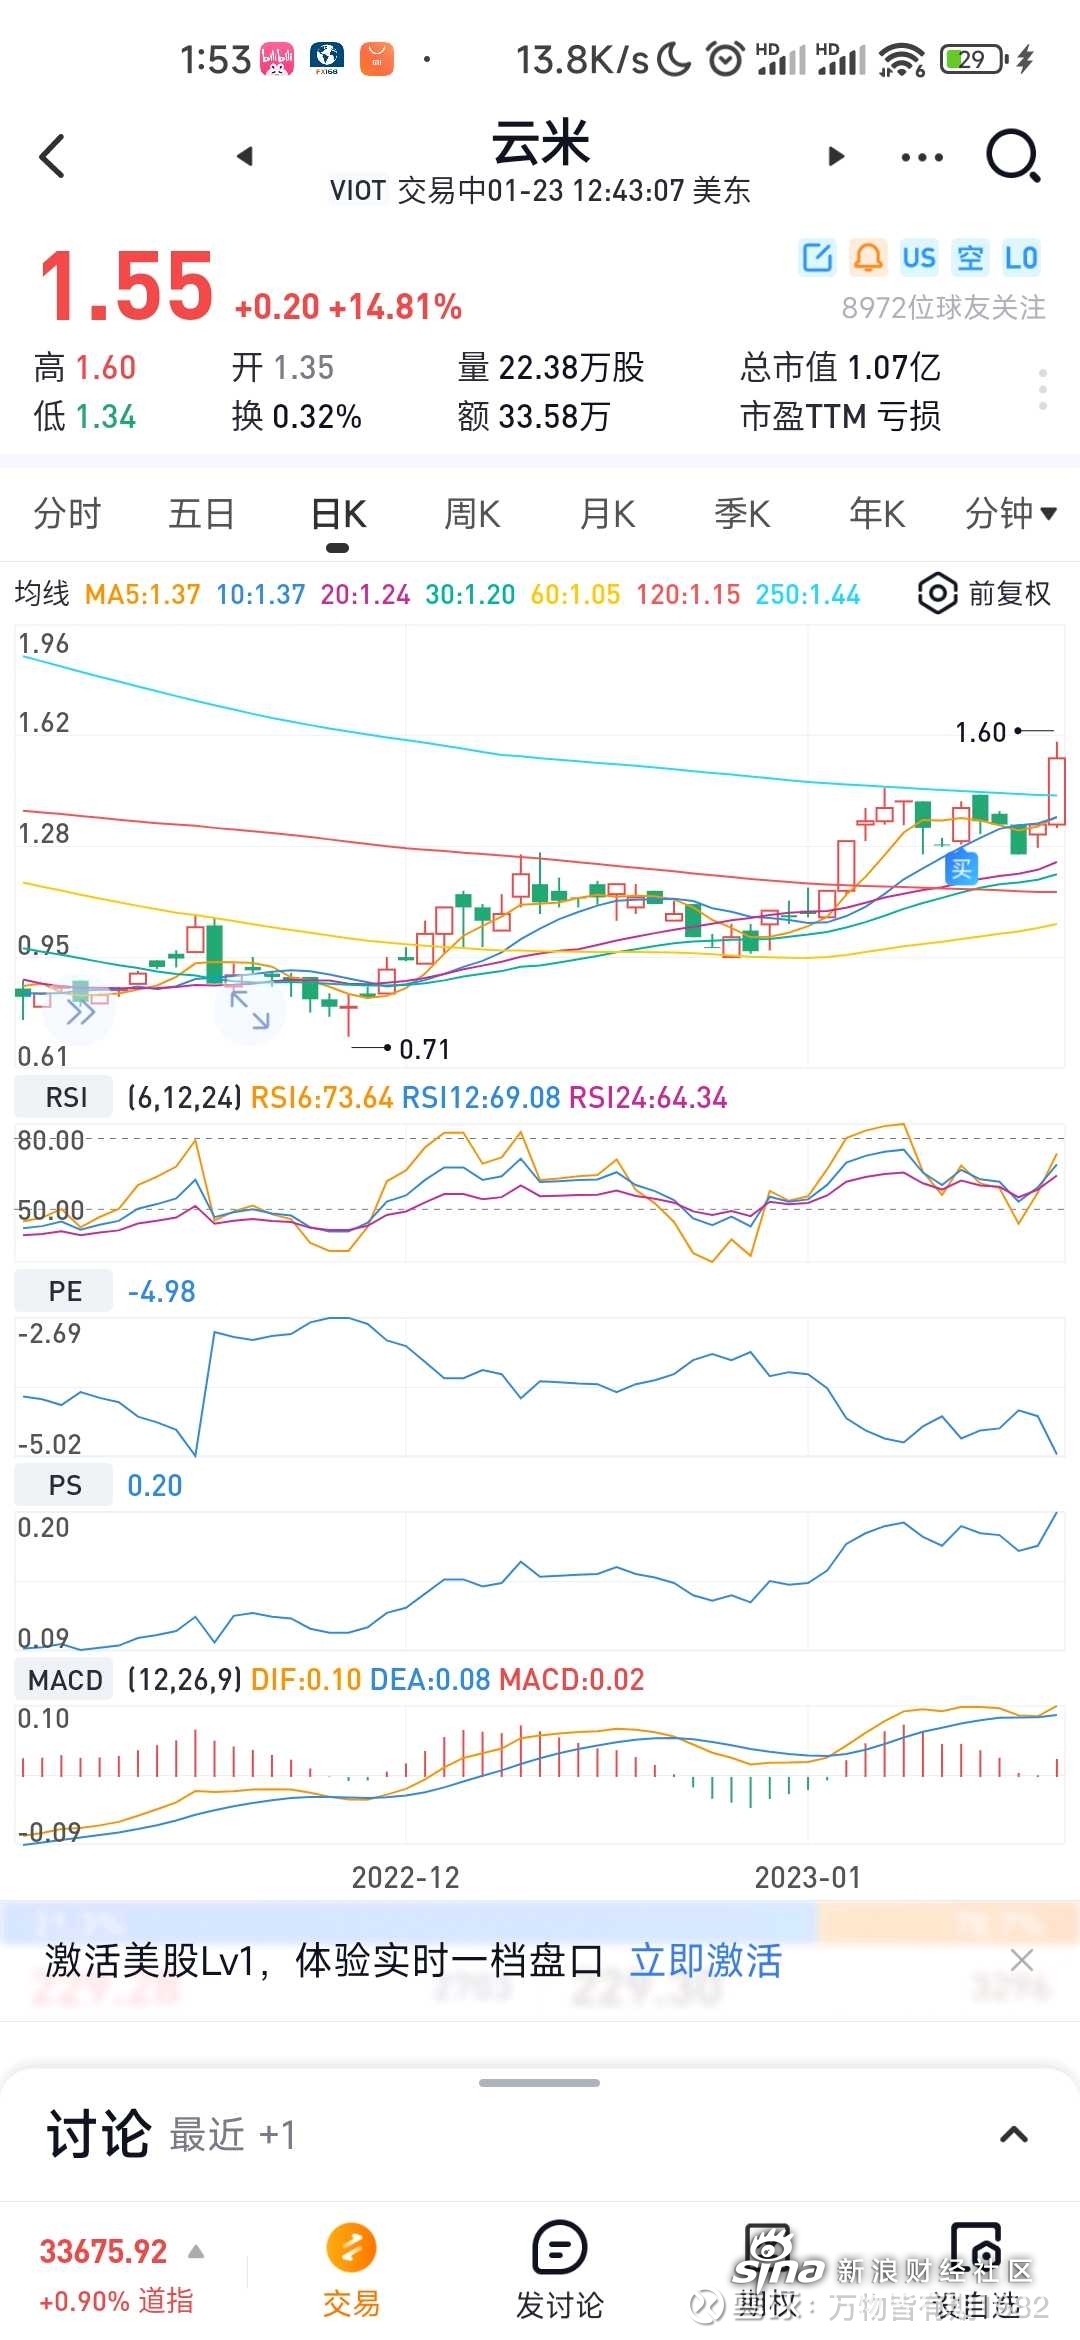Tap the 1.60 high price marker on chart
The image size is (1080, 2340).
(981, 732)
